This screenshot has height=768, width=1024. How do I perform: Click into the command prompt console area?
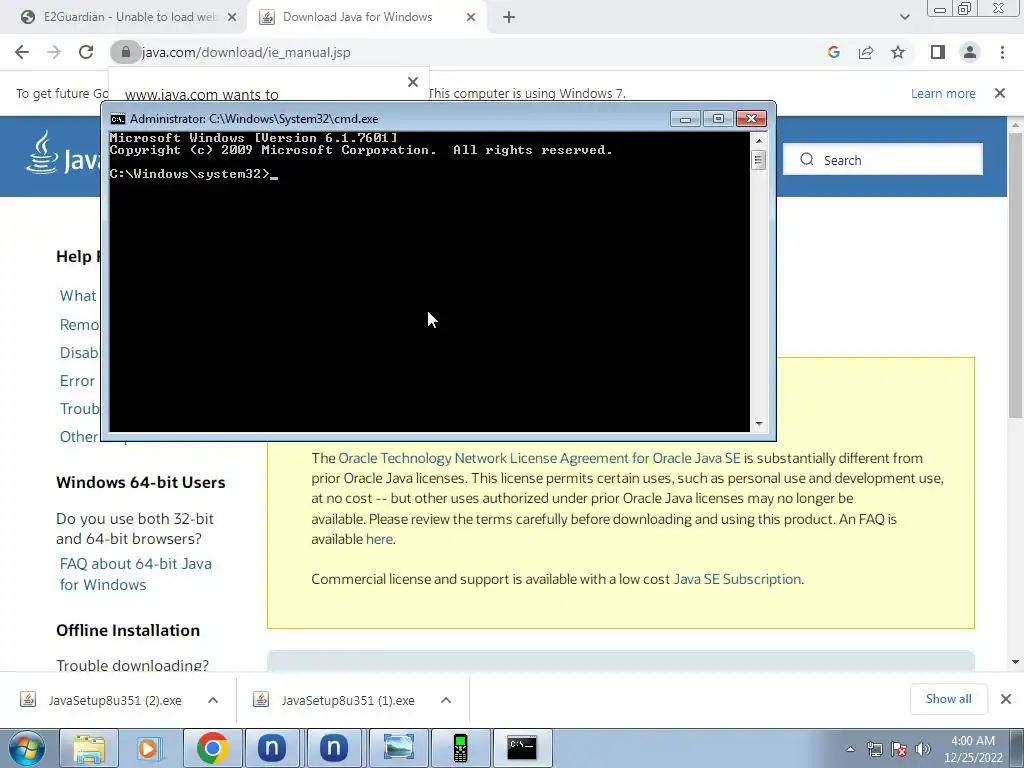tap(429, 281)
